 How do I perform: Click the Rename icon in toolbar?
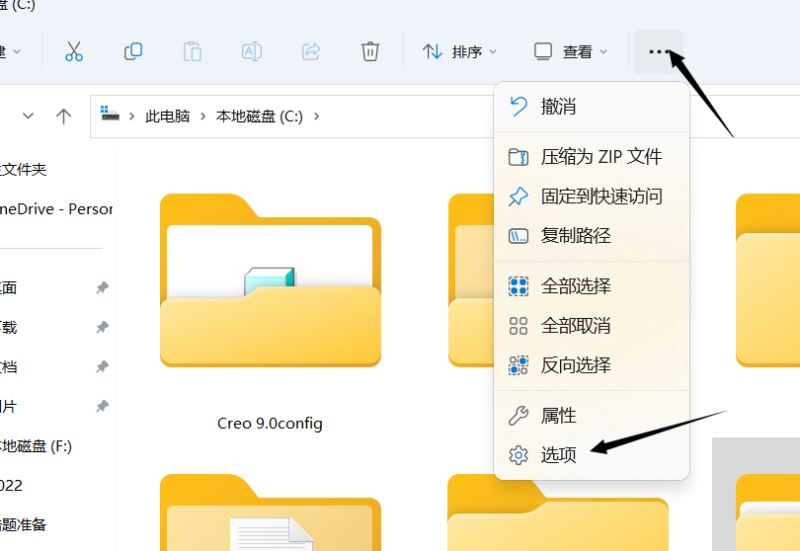click(x=251, y=52)
